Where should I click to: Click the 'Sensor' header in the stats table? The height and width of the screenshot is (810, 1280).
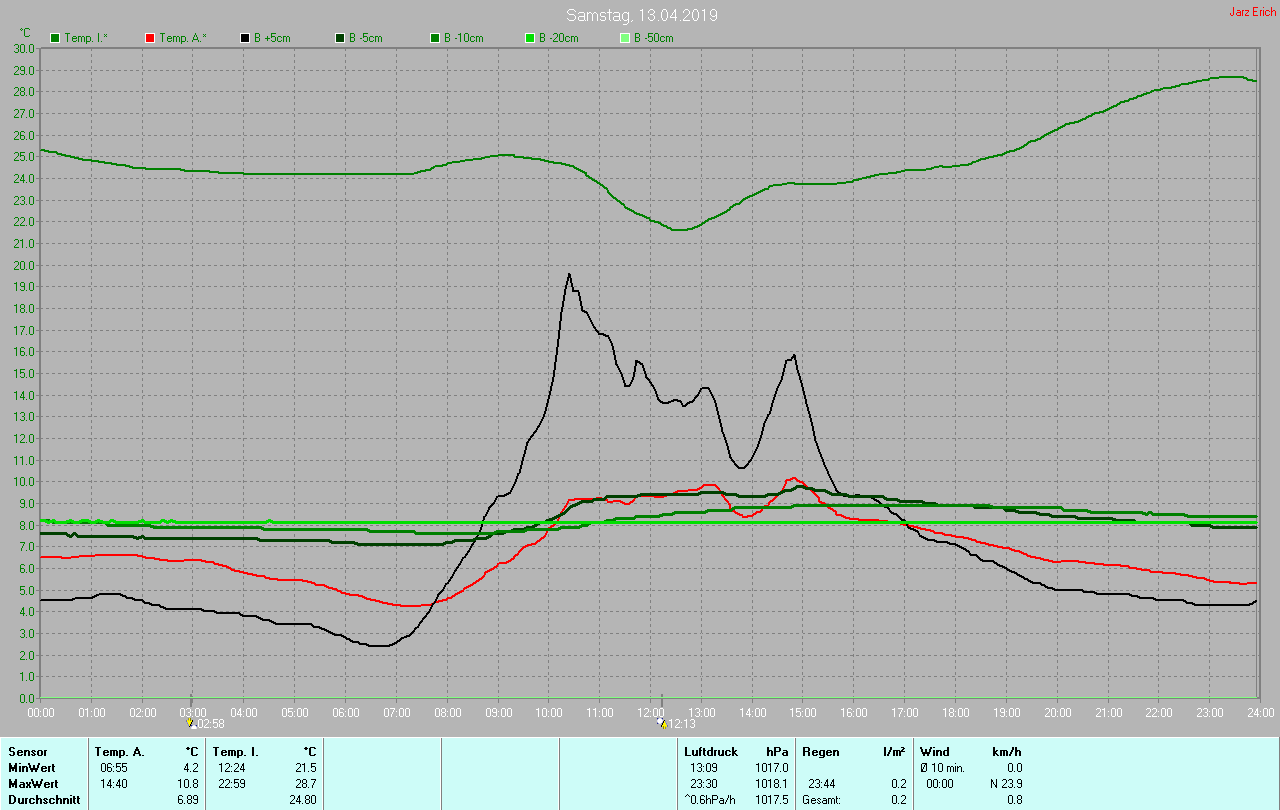26,751
